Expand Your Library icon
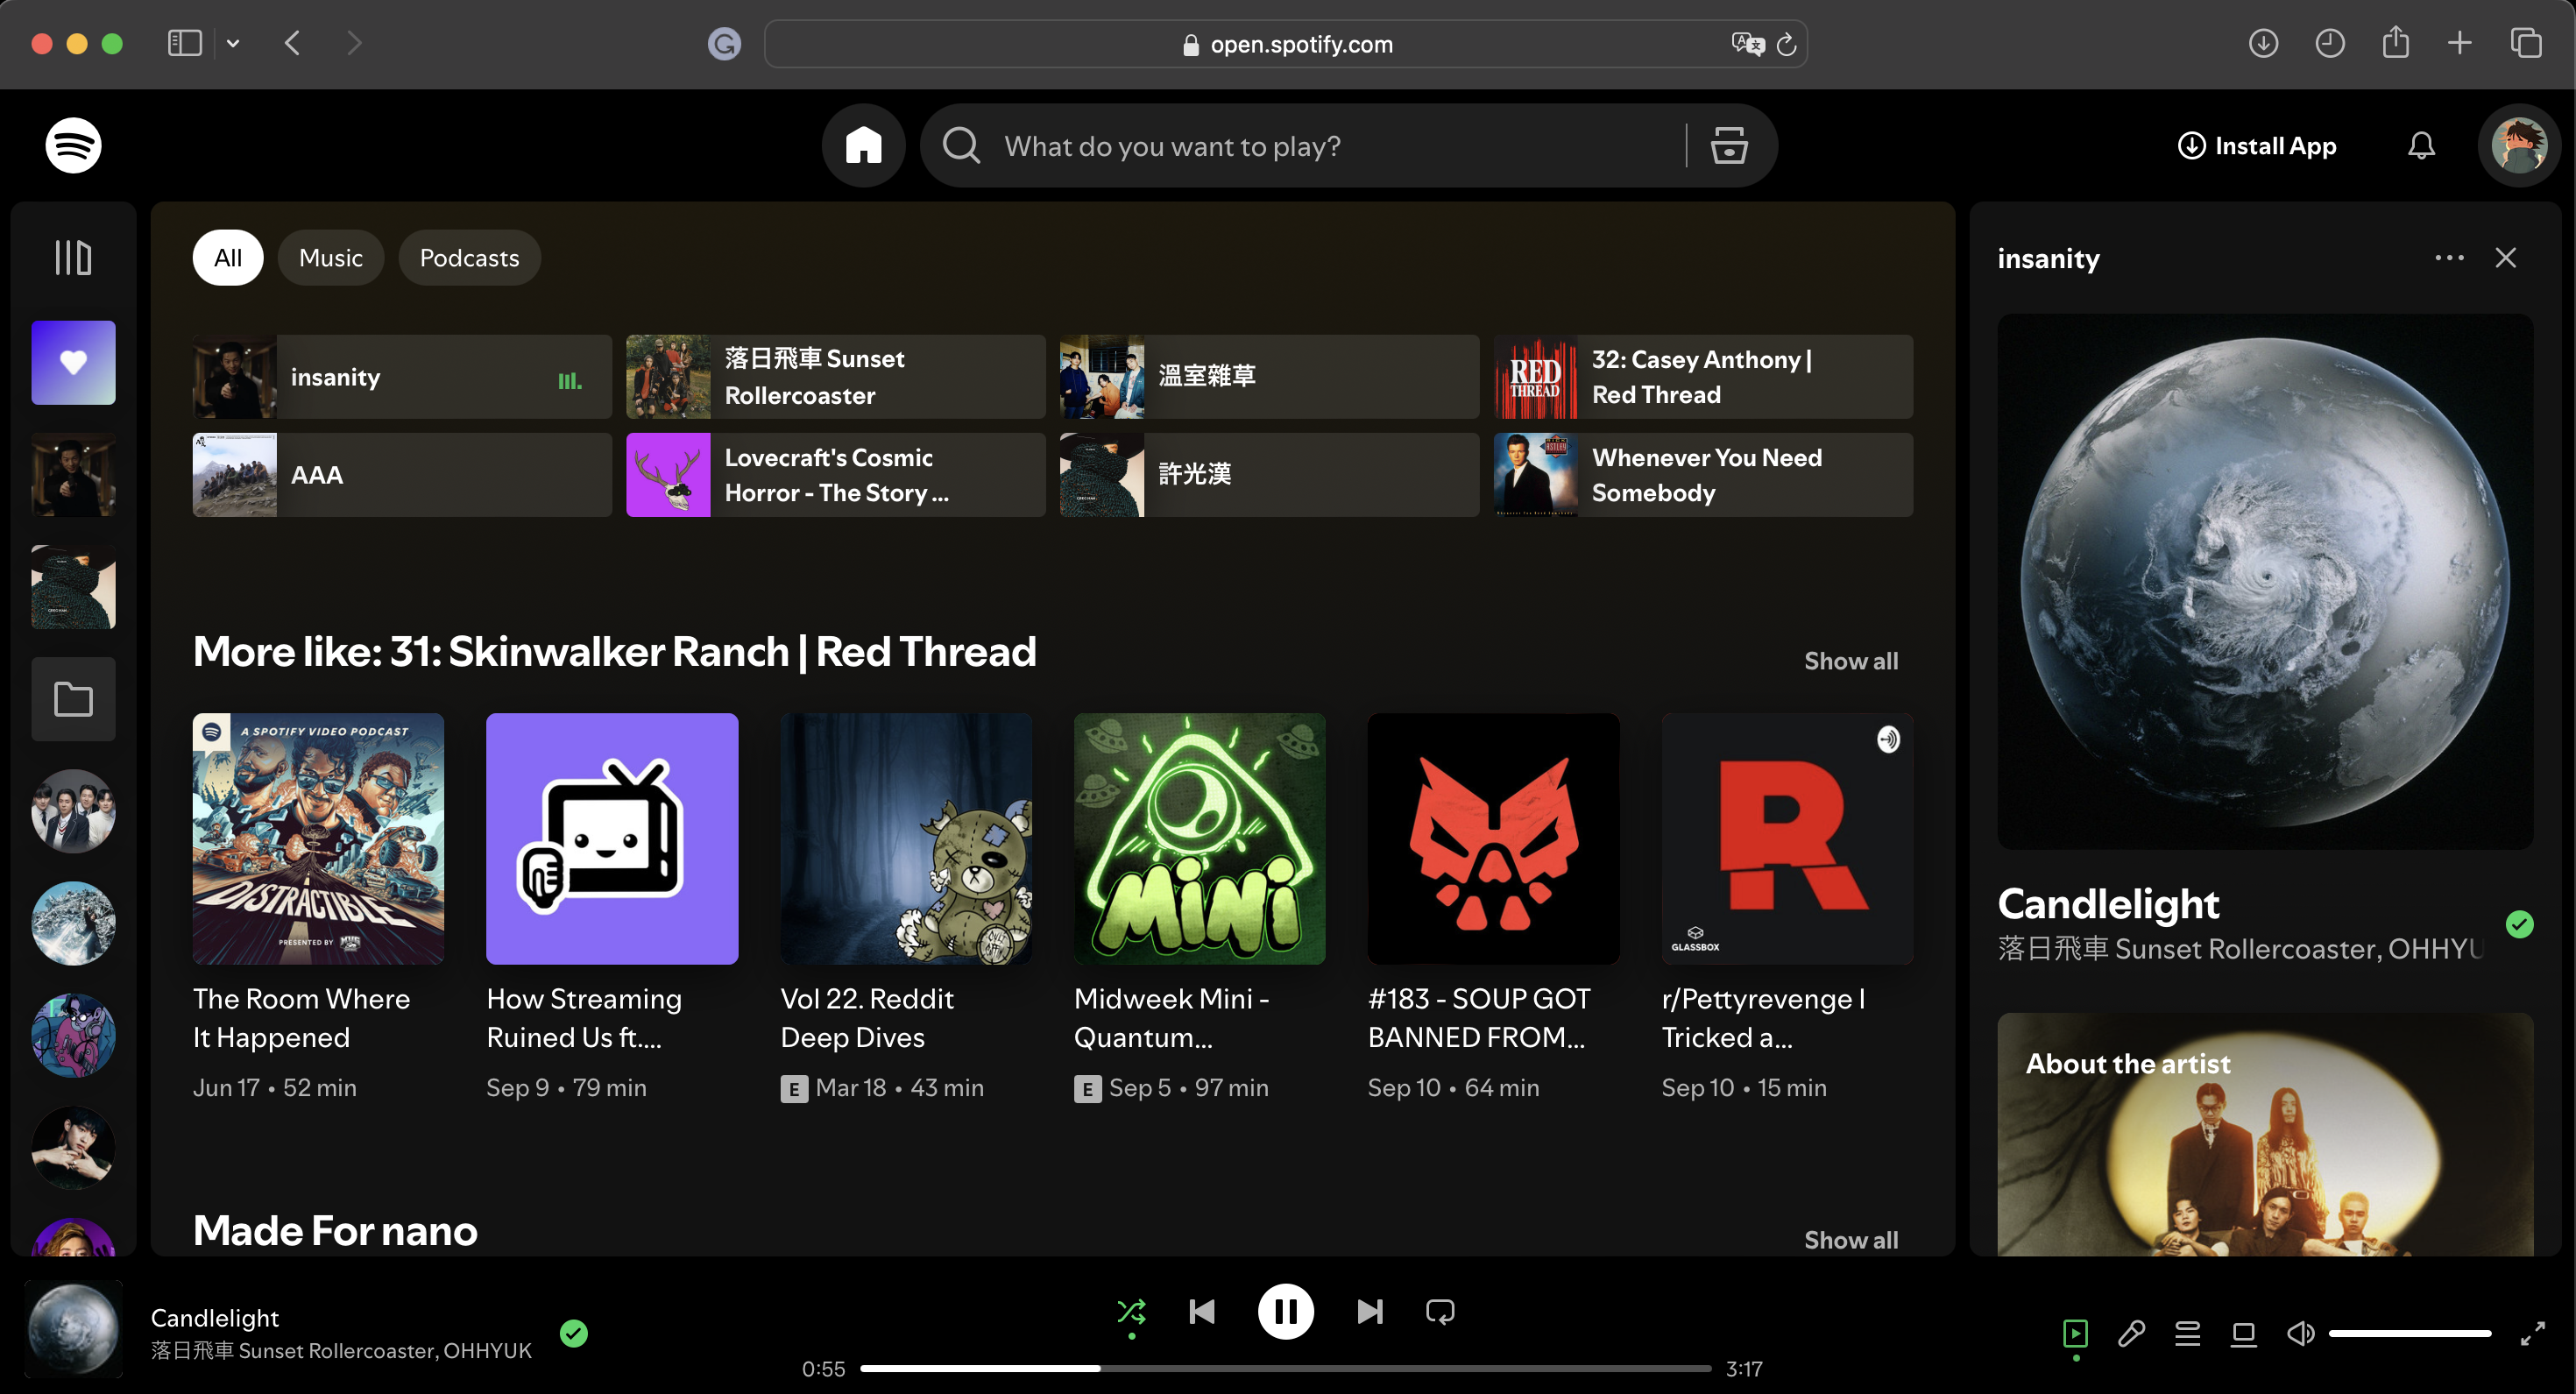 click(x=73, y=257)
